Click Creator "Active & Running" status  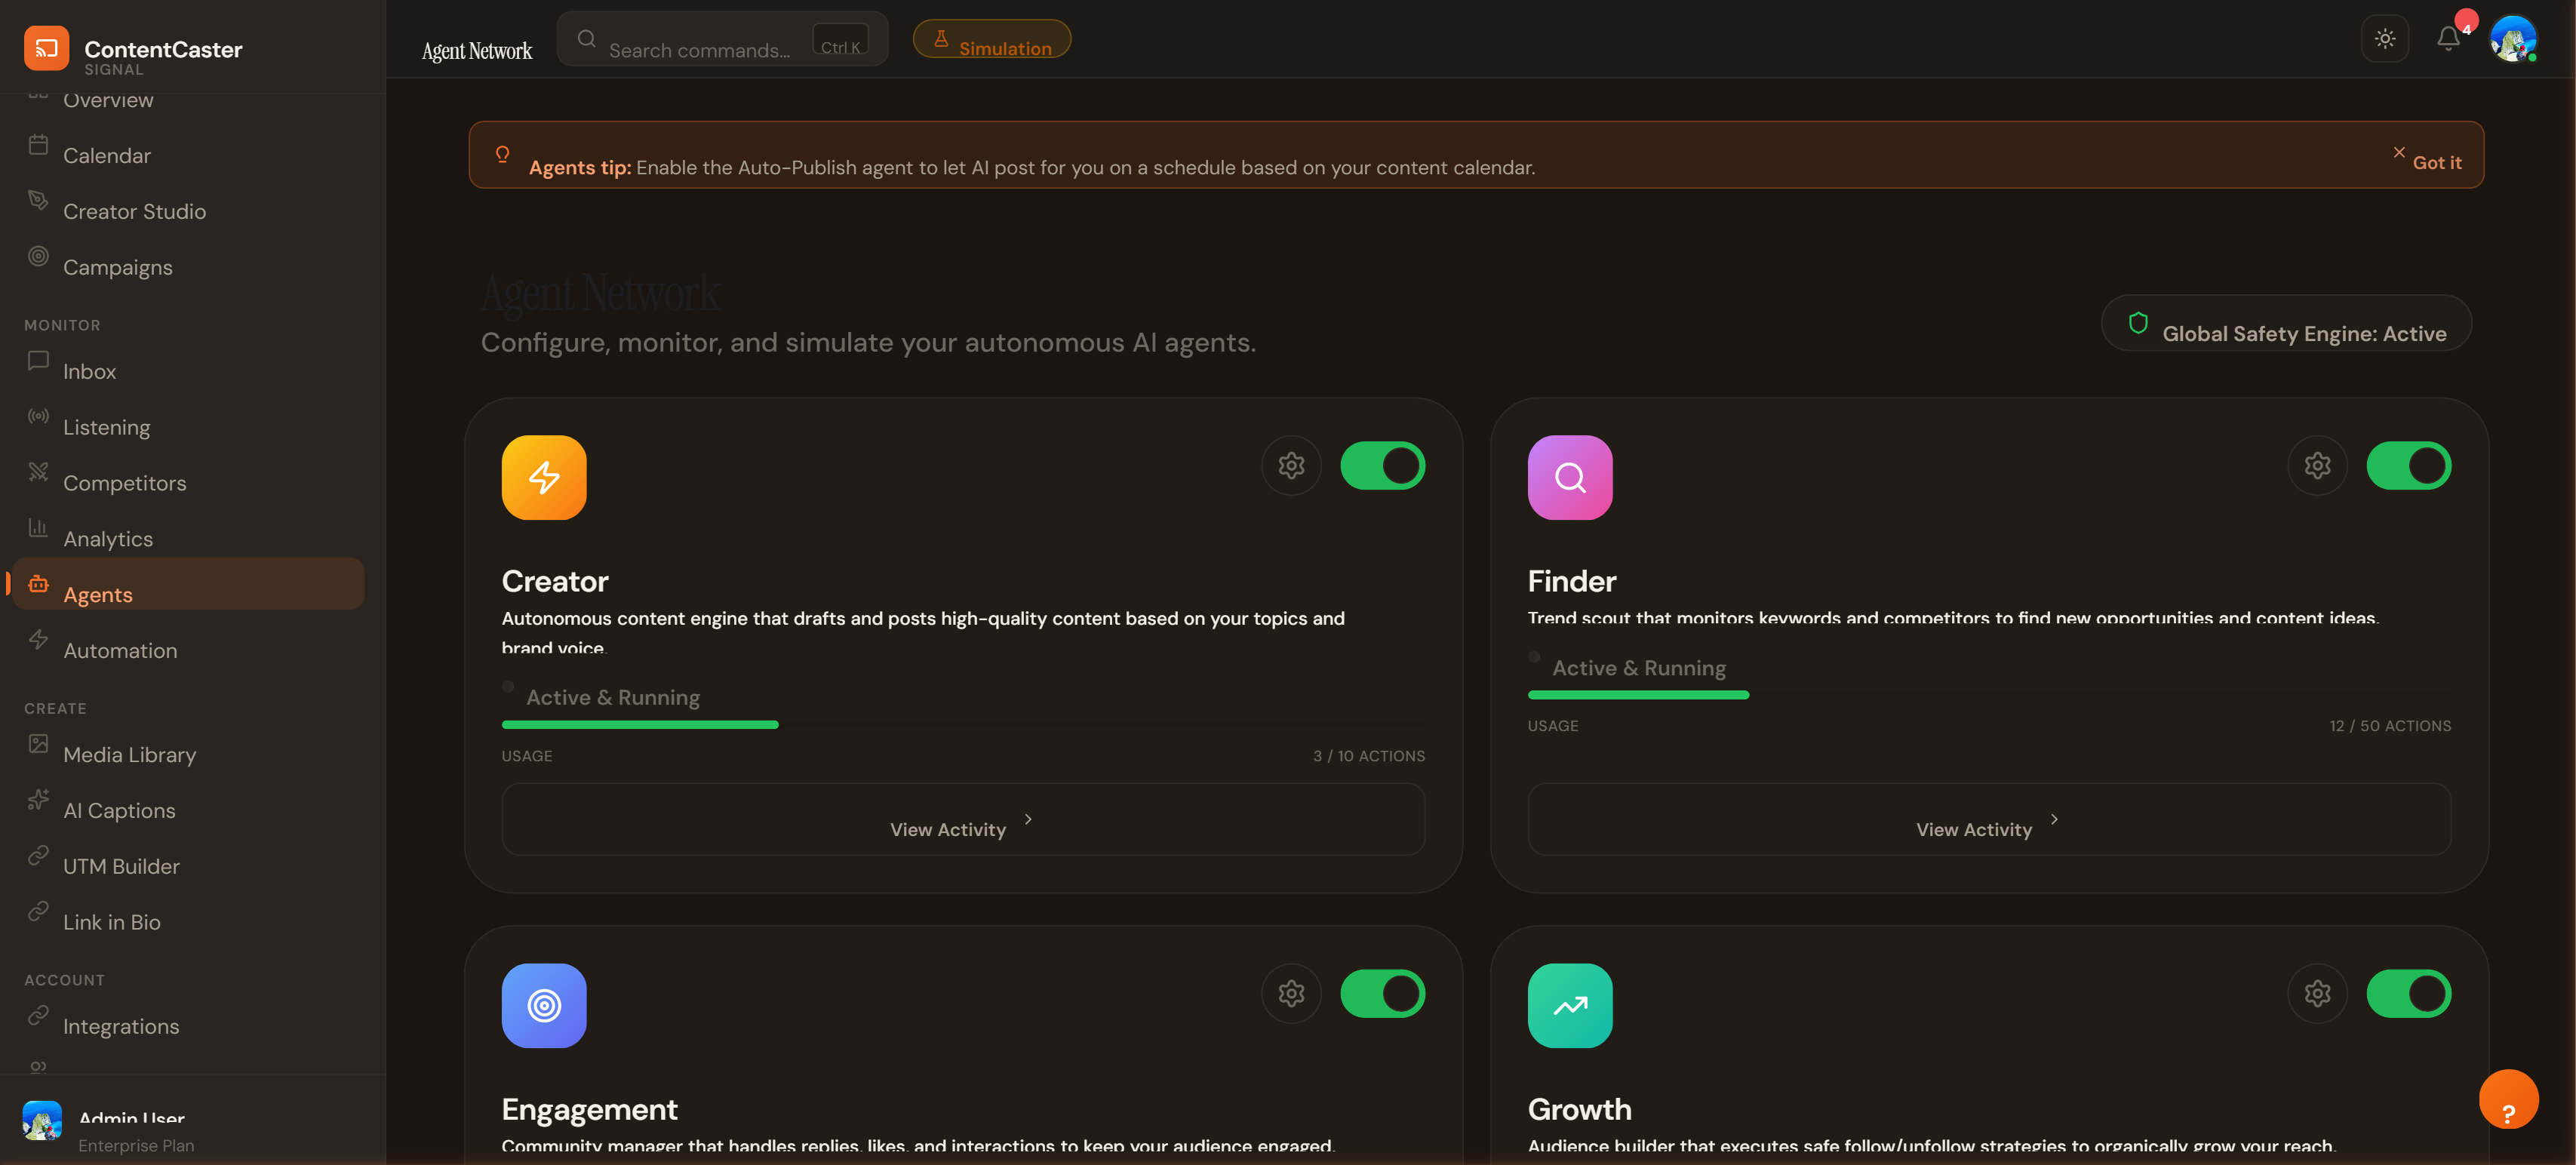pos(613,697)
